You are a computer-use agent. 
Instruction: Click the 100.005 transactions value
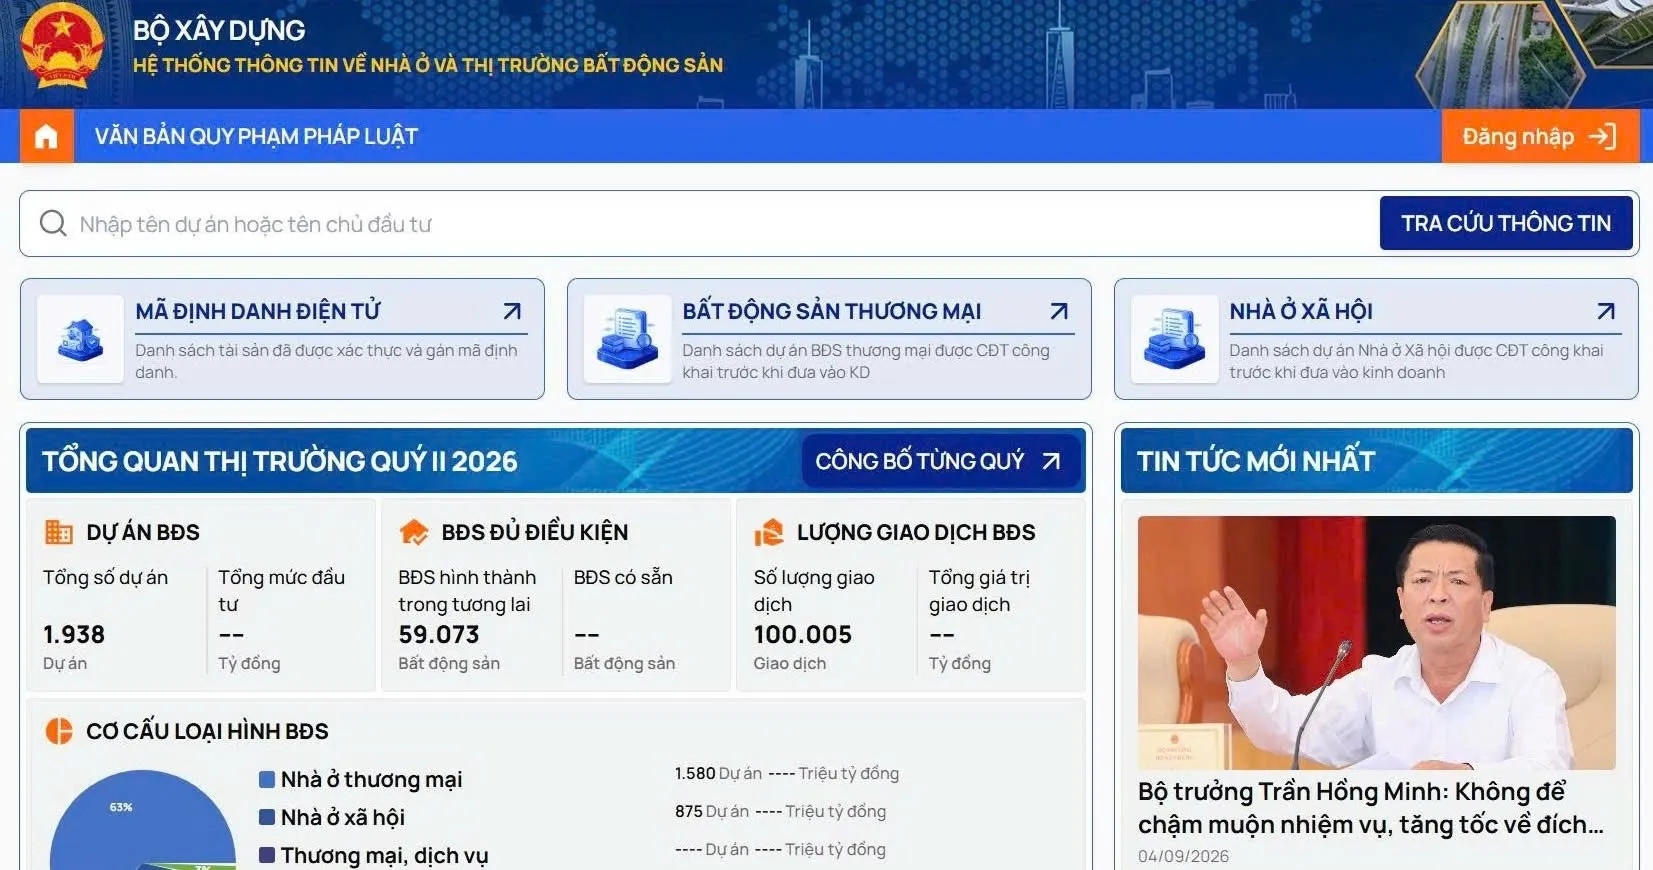click(x=803, y=634)
